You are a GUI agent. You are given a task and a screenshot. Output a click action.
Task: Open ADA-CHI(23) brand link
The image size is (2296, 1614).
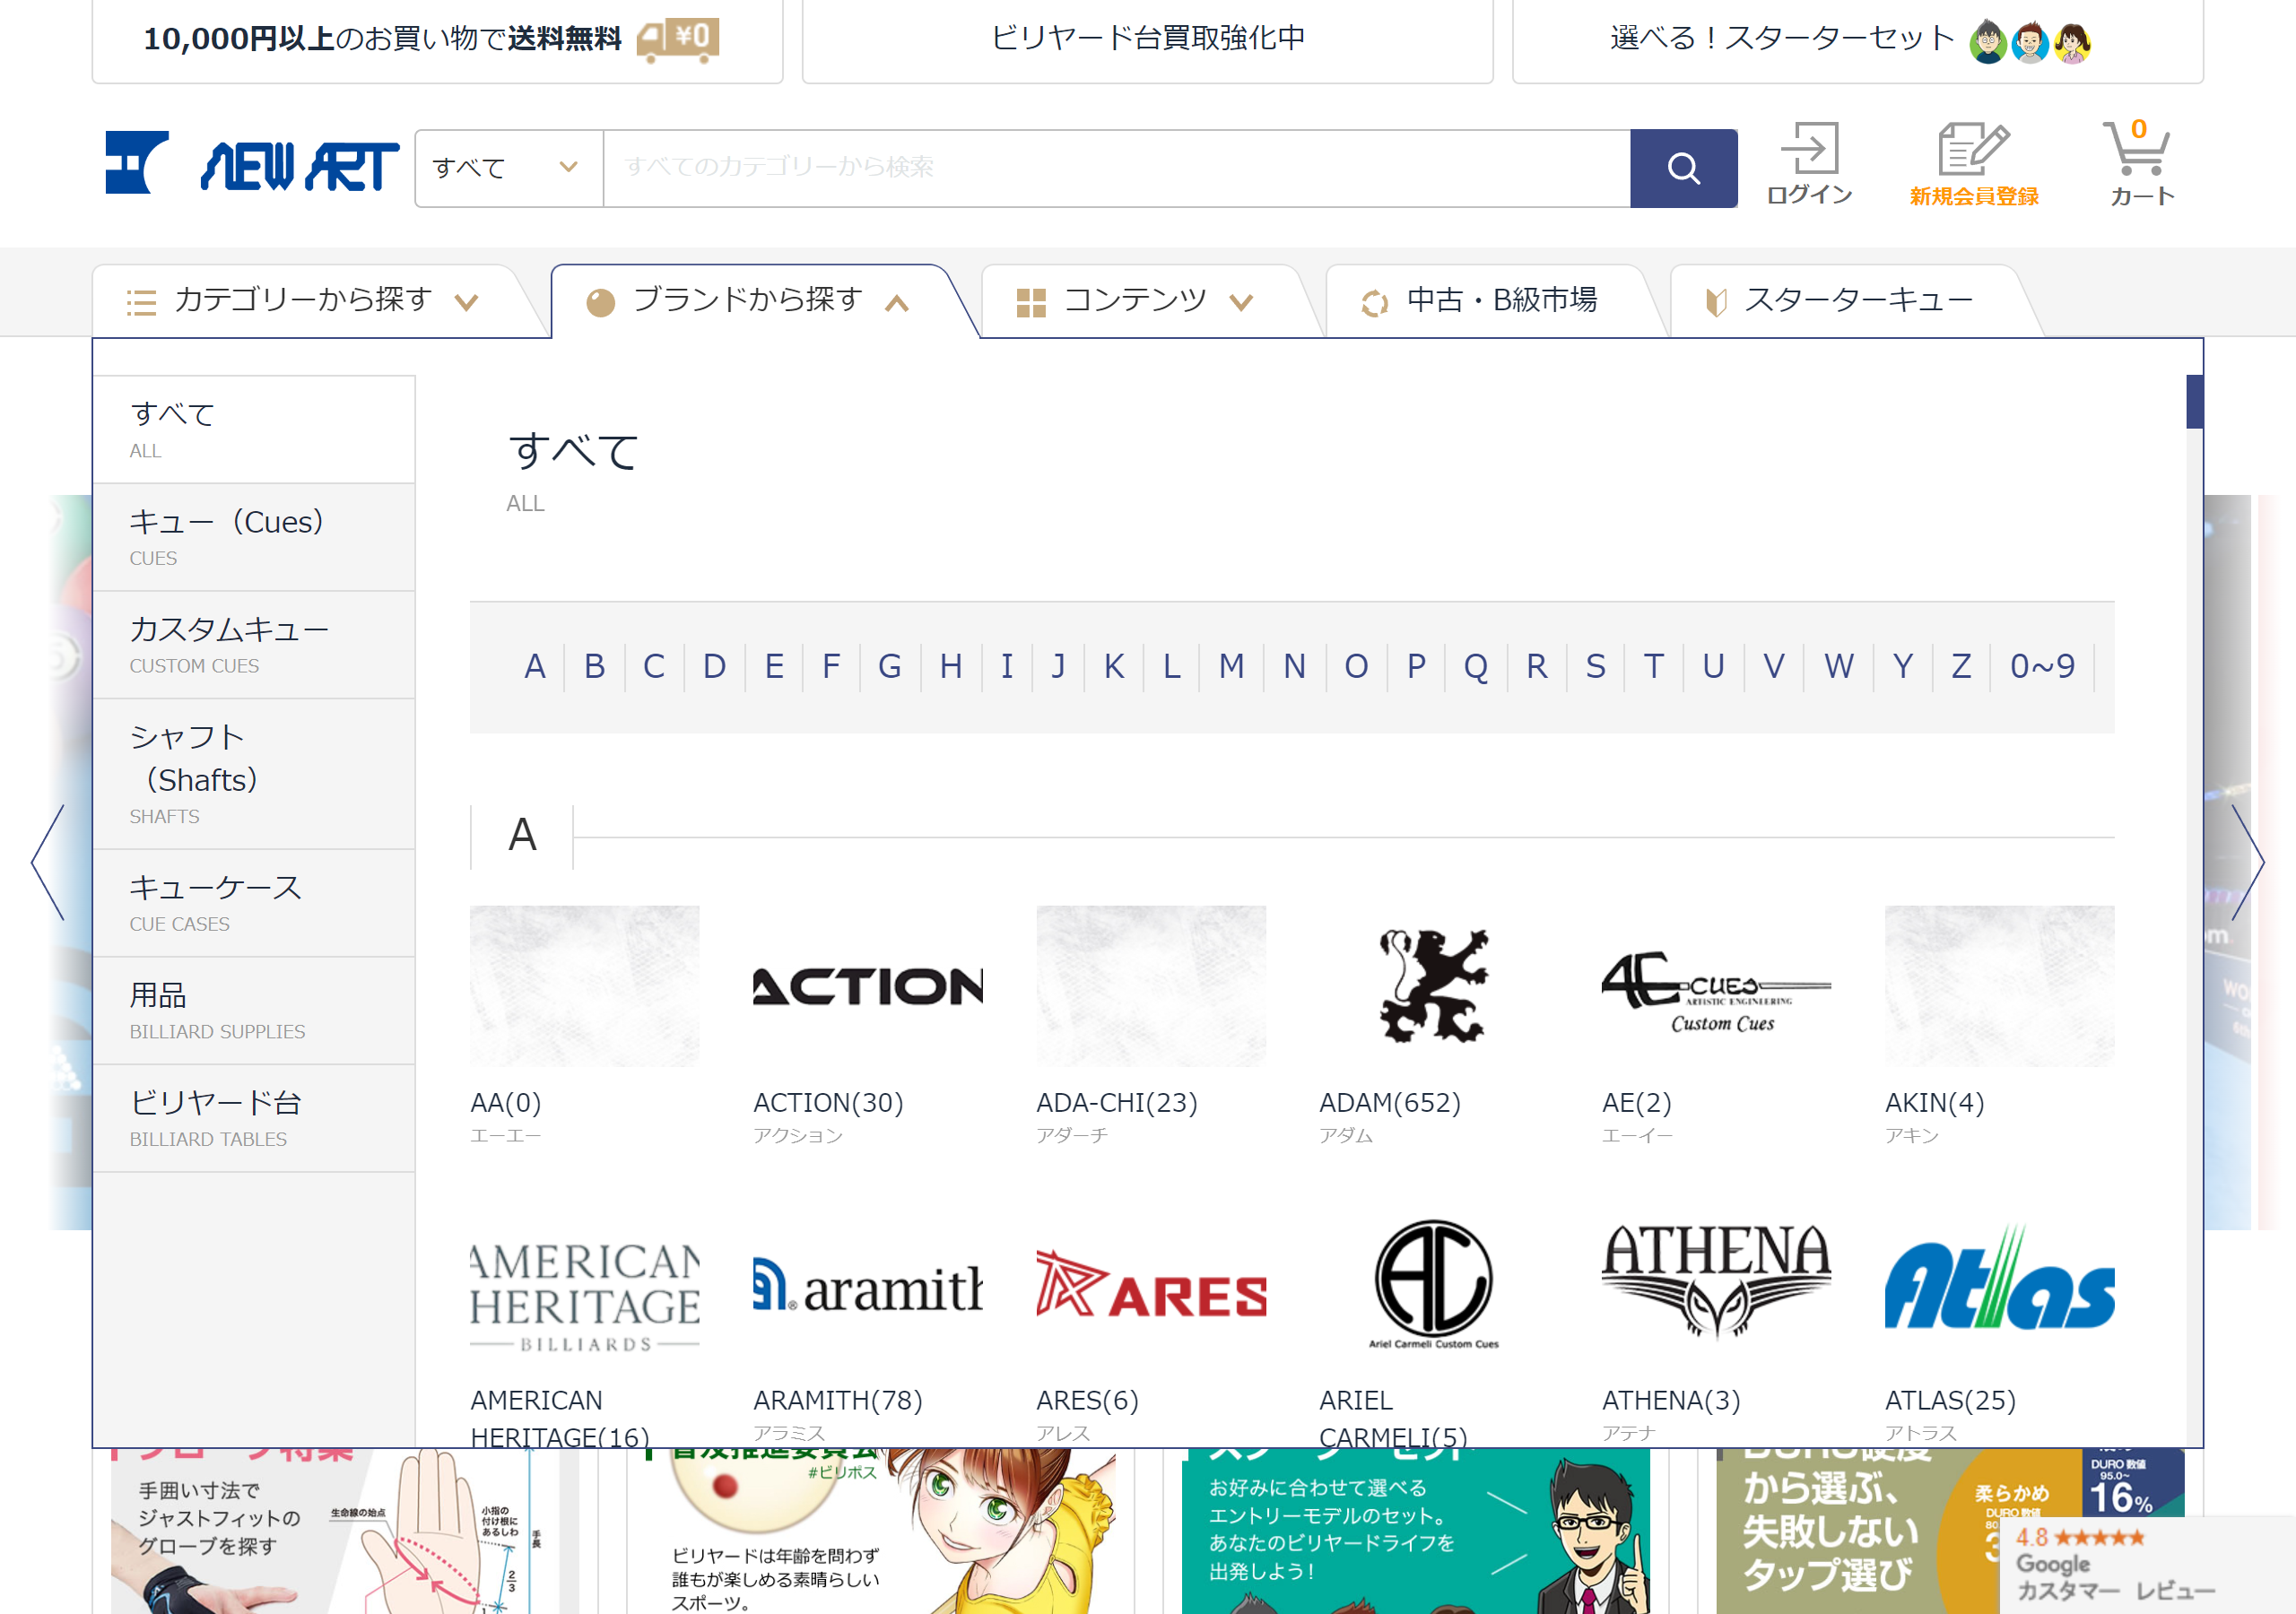(x=1117, y=1103)
